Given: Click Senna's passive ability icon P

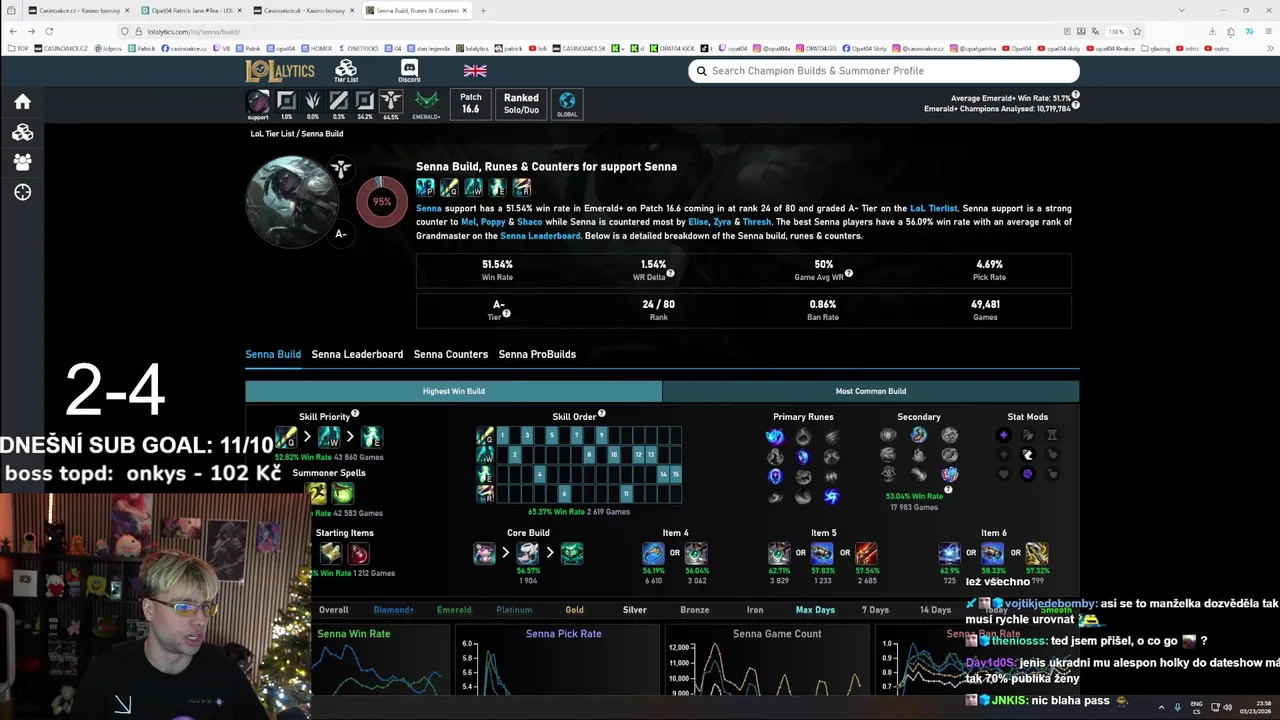Looking at the screenshot, I should pos(425,187).
